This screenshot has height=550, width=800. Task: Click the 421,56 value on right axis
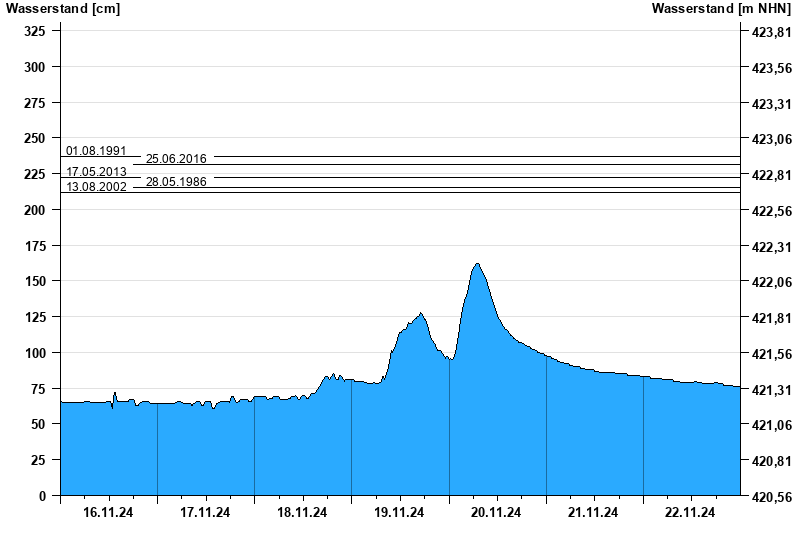pyautogui.click(x=772, y=354)
